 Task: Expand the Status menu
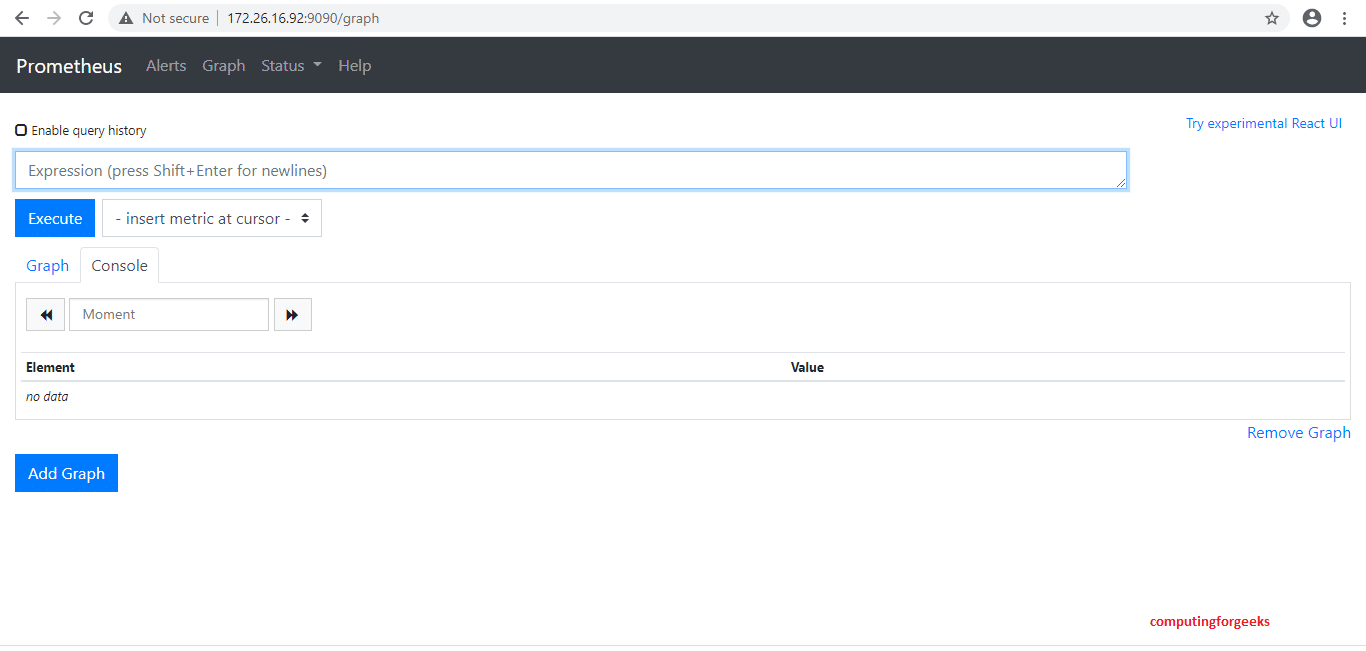(x=290, y=65)
